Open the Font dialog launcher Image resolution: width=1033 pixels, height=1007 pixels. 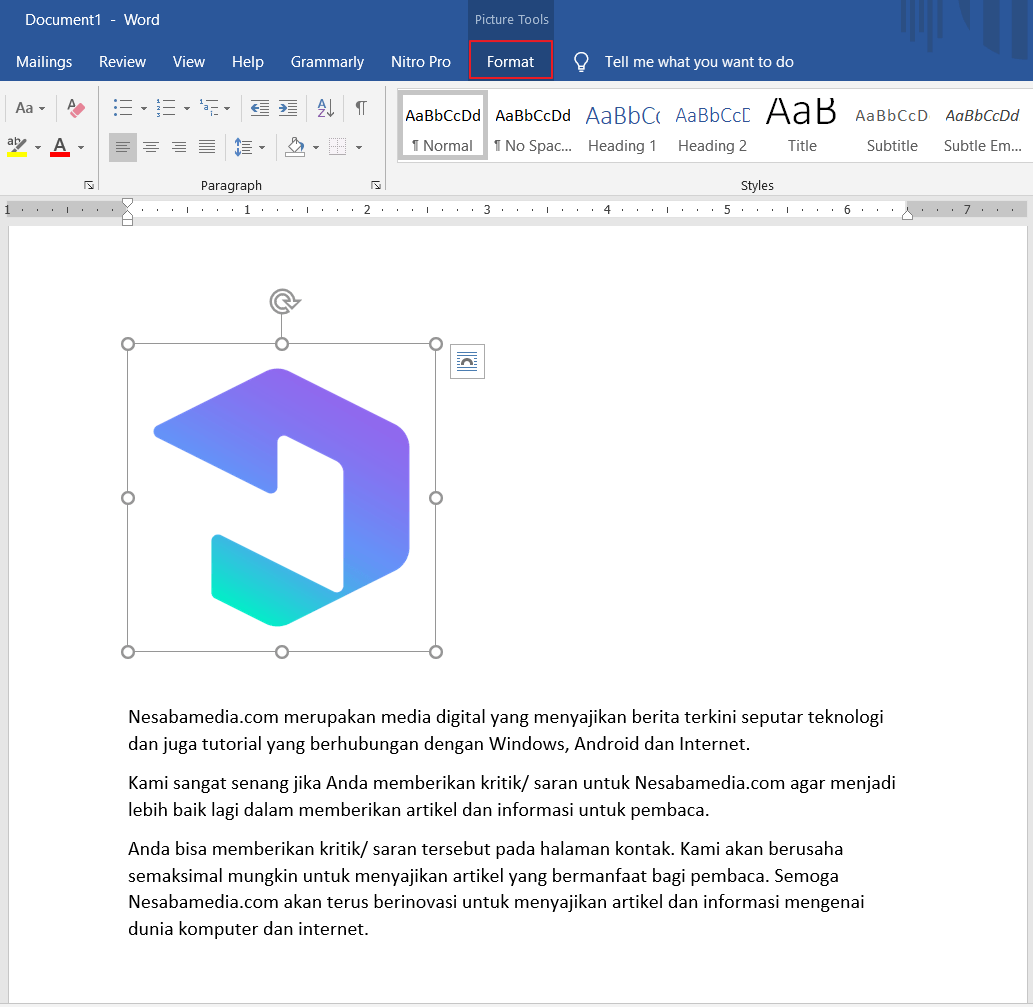click(89, 186)
